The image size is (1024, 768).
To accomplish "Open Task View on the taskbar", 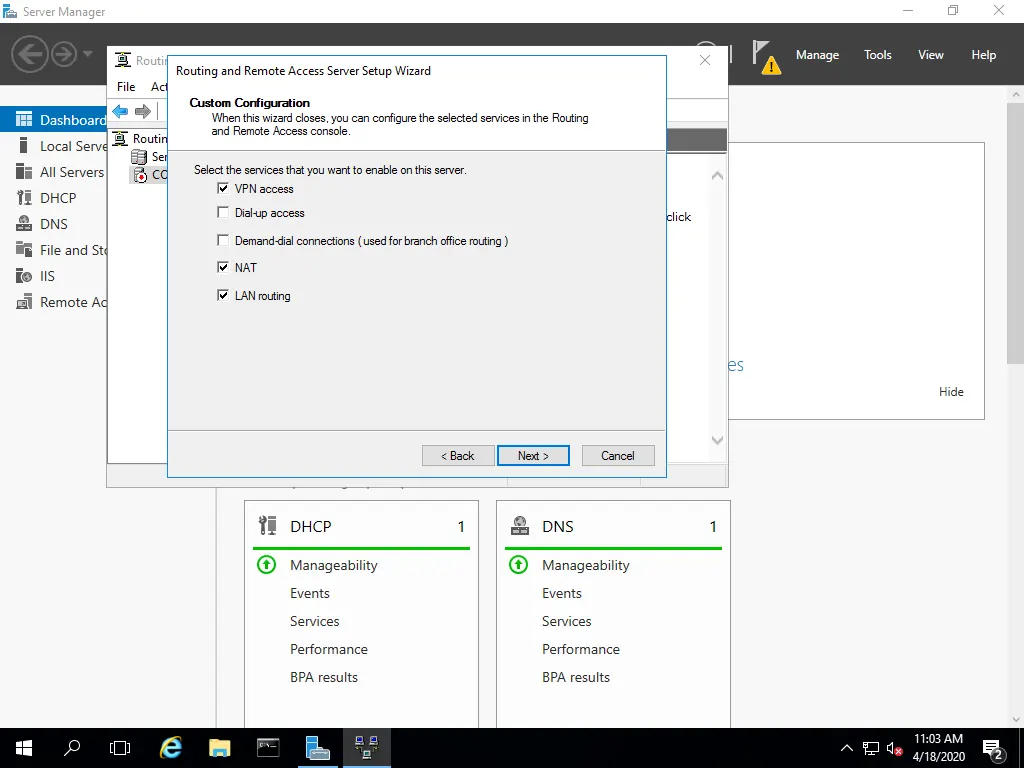I will (120, 748).
